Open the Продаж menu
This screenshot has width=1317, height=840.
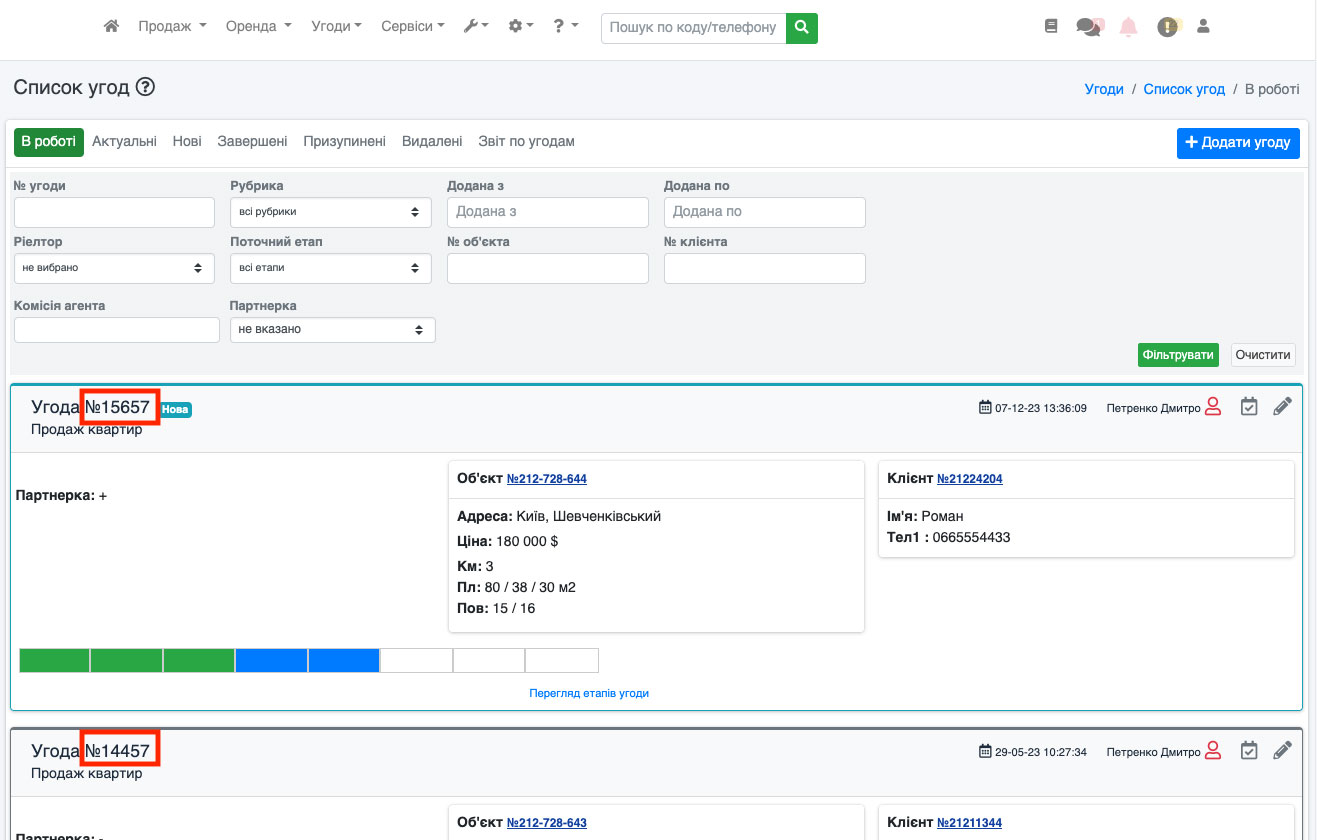(171, 27)
